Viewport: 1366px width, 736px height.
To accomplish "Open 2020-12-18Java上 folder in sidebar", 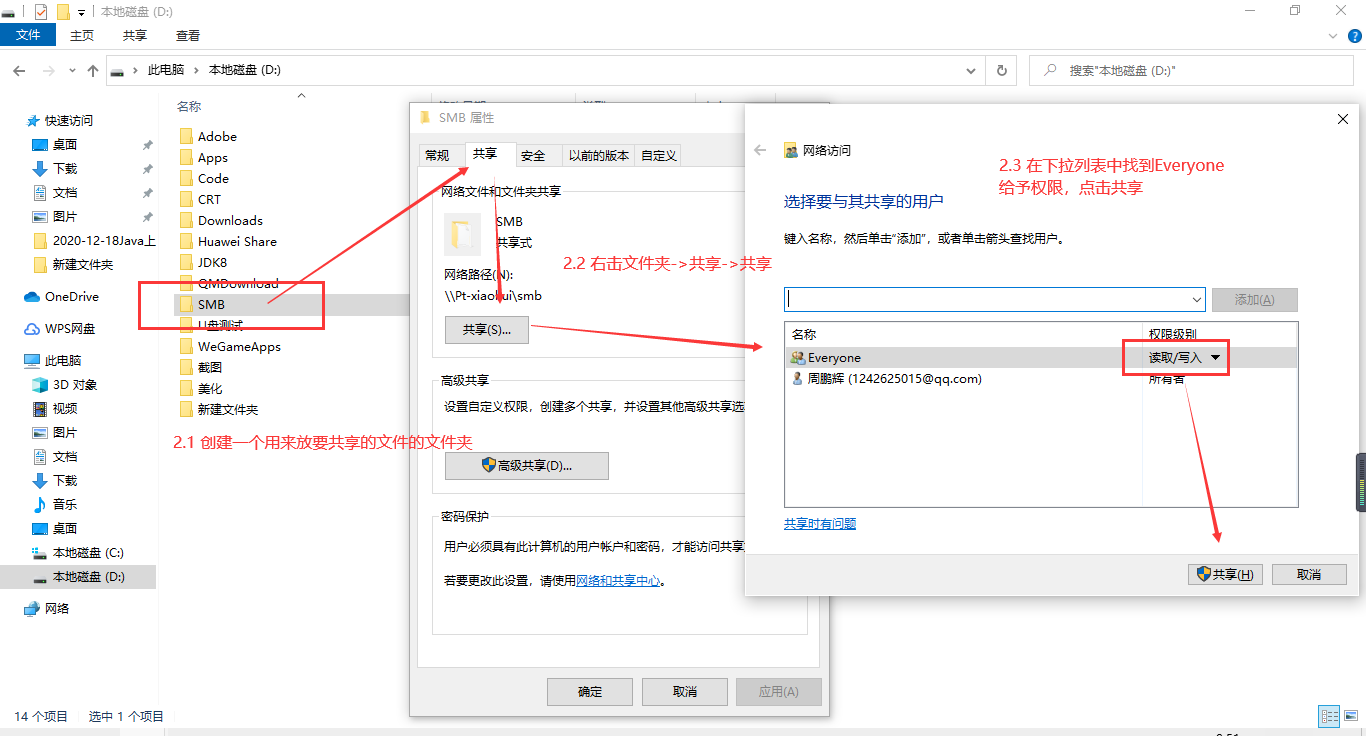I will pyautogui.click(x=93, y=240).
